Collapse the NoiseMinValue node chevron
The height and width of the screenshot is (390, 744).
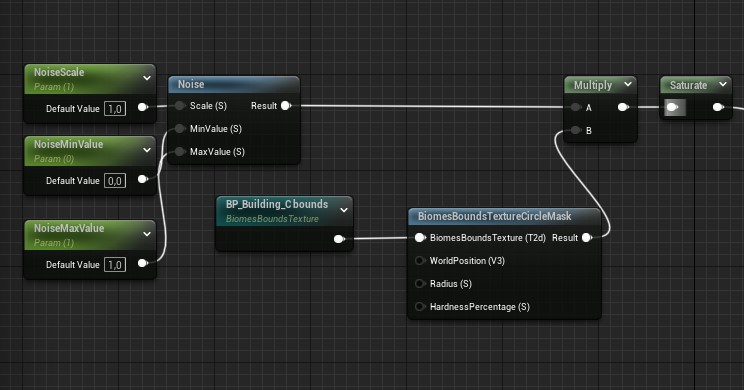pyautogui.click(x=147, y=150)
